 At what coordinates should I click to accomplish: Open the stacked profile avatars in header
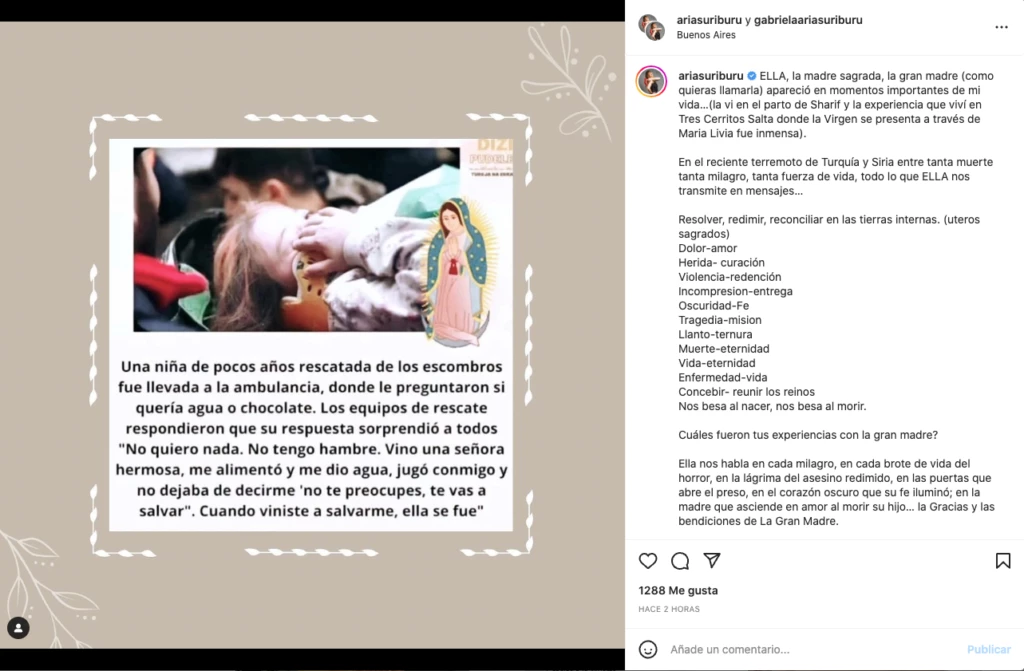point(652,27)
